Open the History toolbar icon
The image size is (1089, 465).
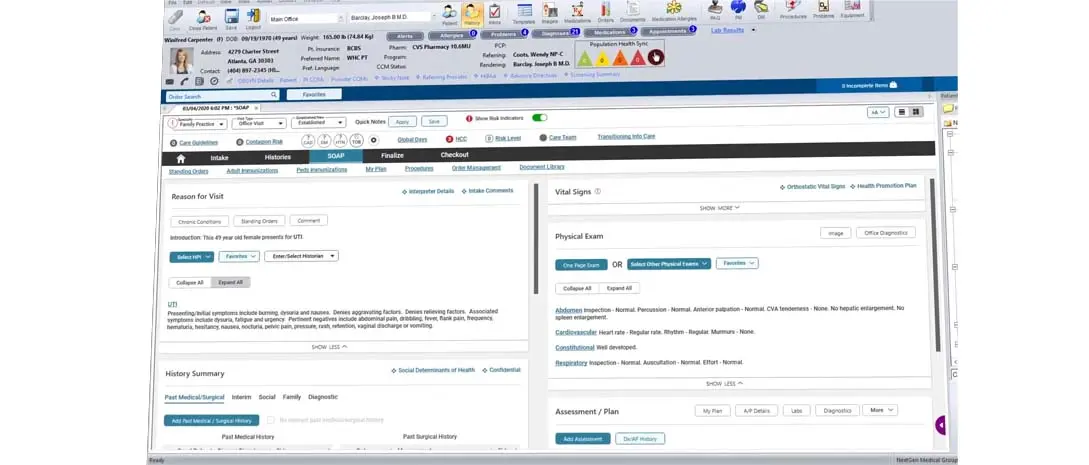[x=472, y=14]
